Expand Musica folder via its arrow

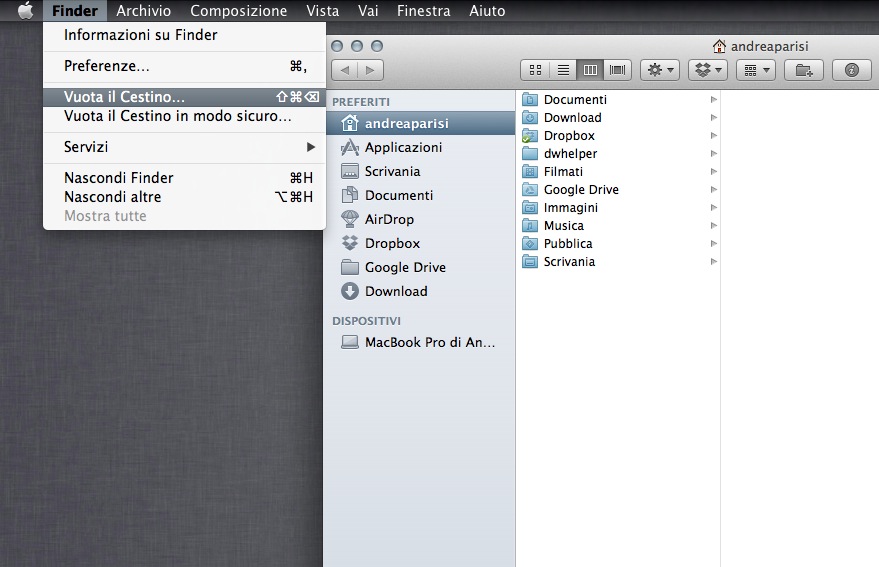[714, 225]
